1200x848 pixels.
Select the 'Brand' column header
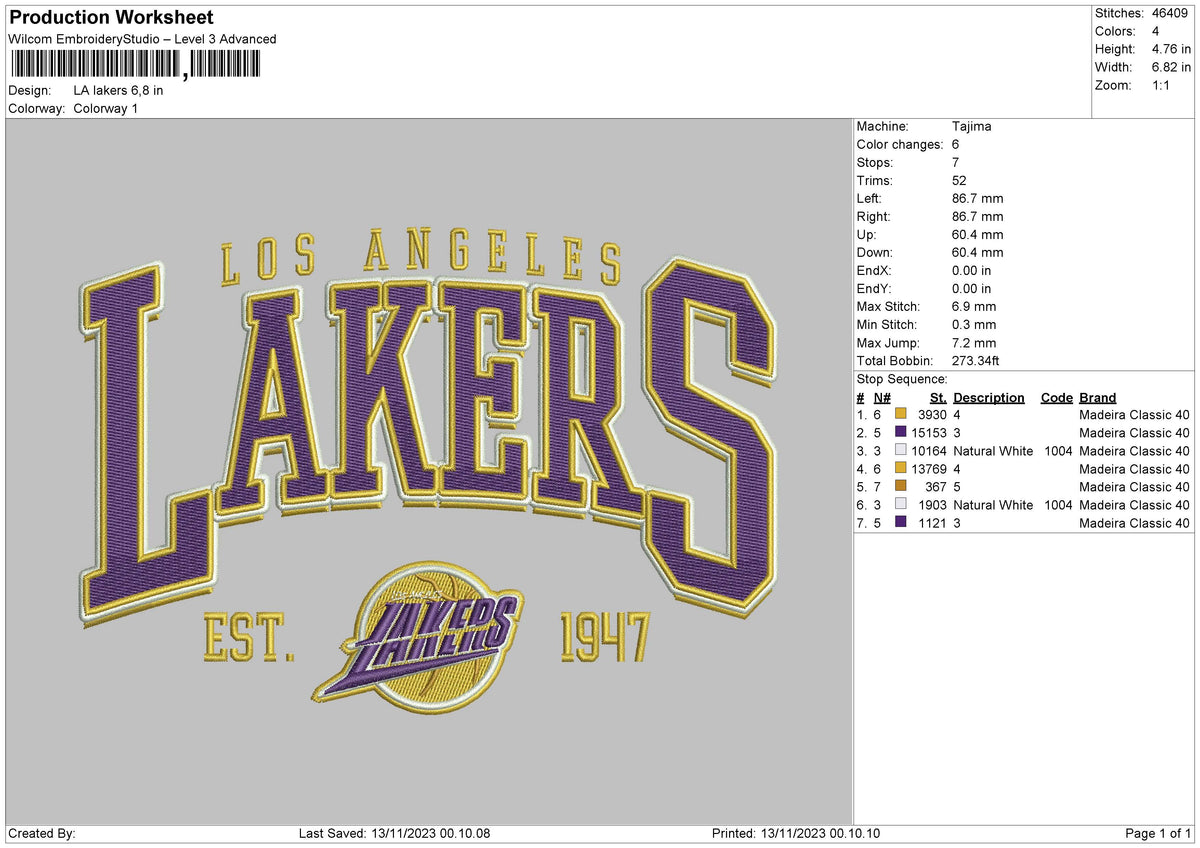tap(1098, 398)
